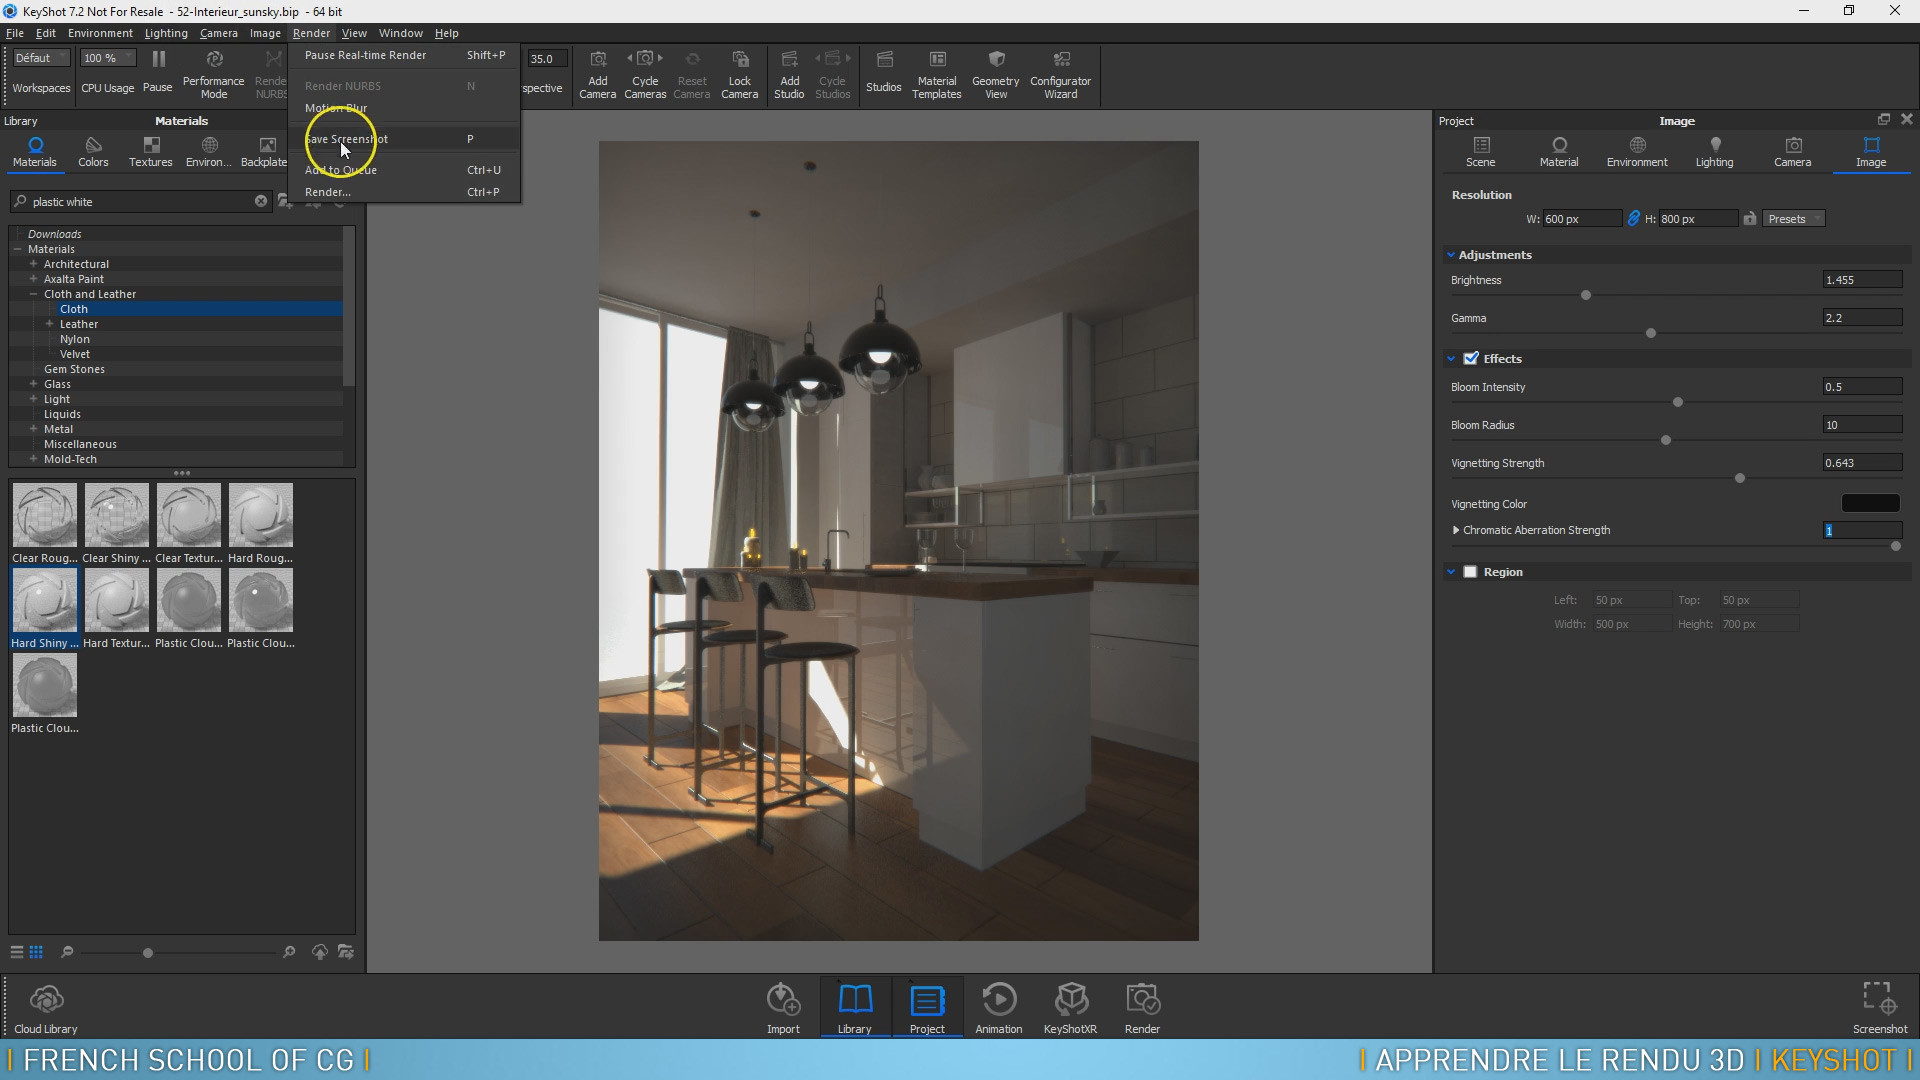Image resolution: width=1920 pixels, height=1080 pixels.
Task: Open the Cloud Library
Action: tap(45, 1005)
